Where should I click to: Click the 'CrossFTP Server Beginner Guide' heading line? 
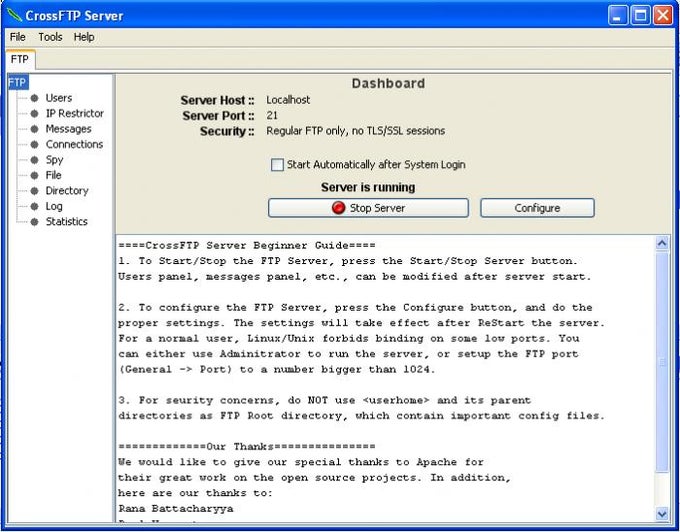pos(247,245)
